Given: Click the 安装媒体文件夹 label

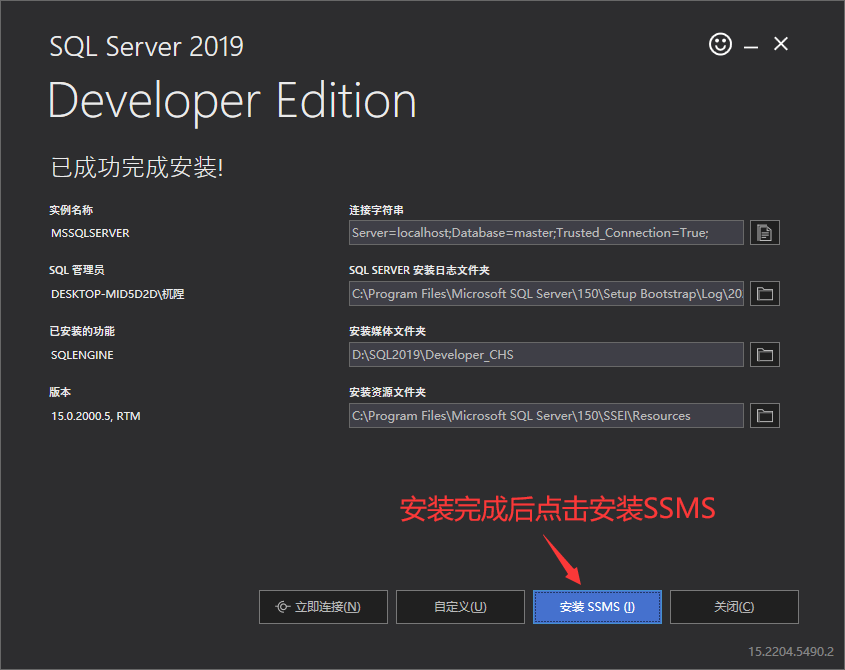Looking at the screenshot, I should tap(387, 331).
